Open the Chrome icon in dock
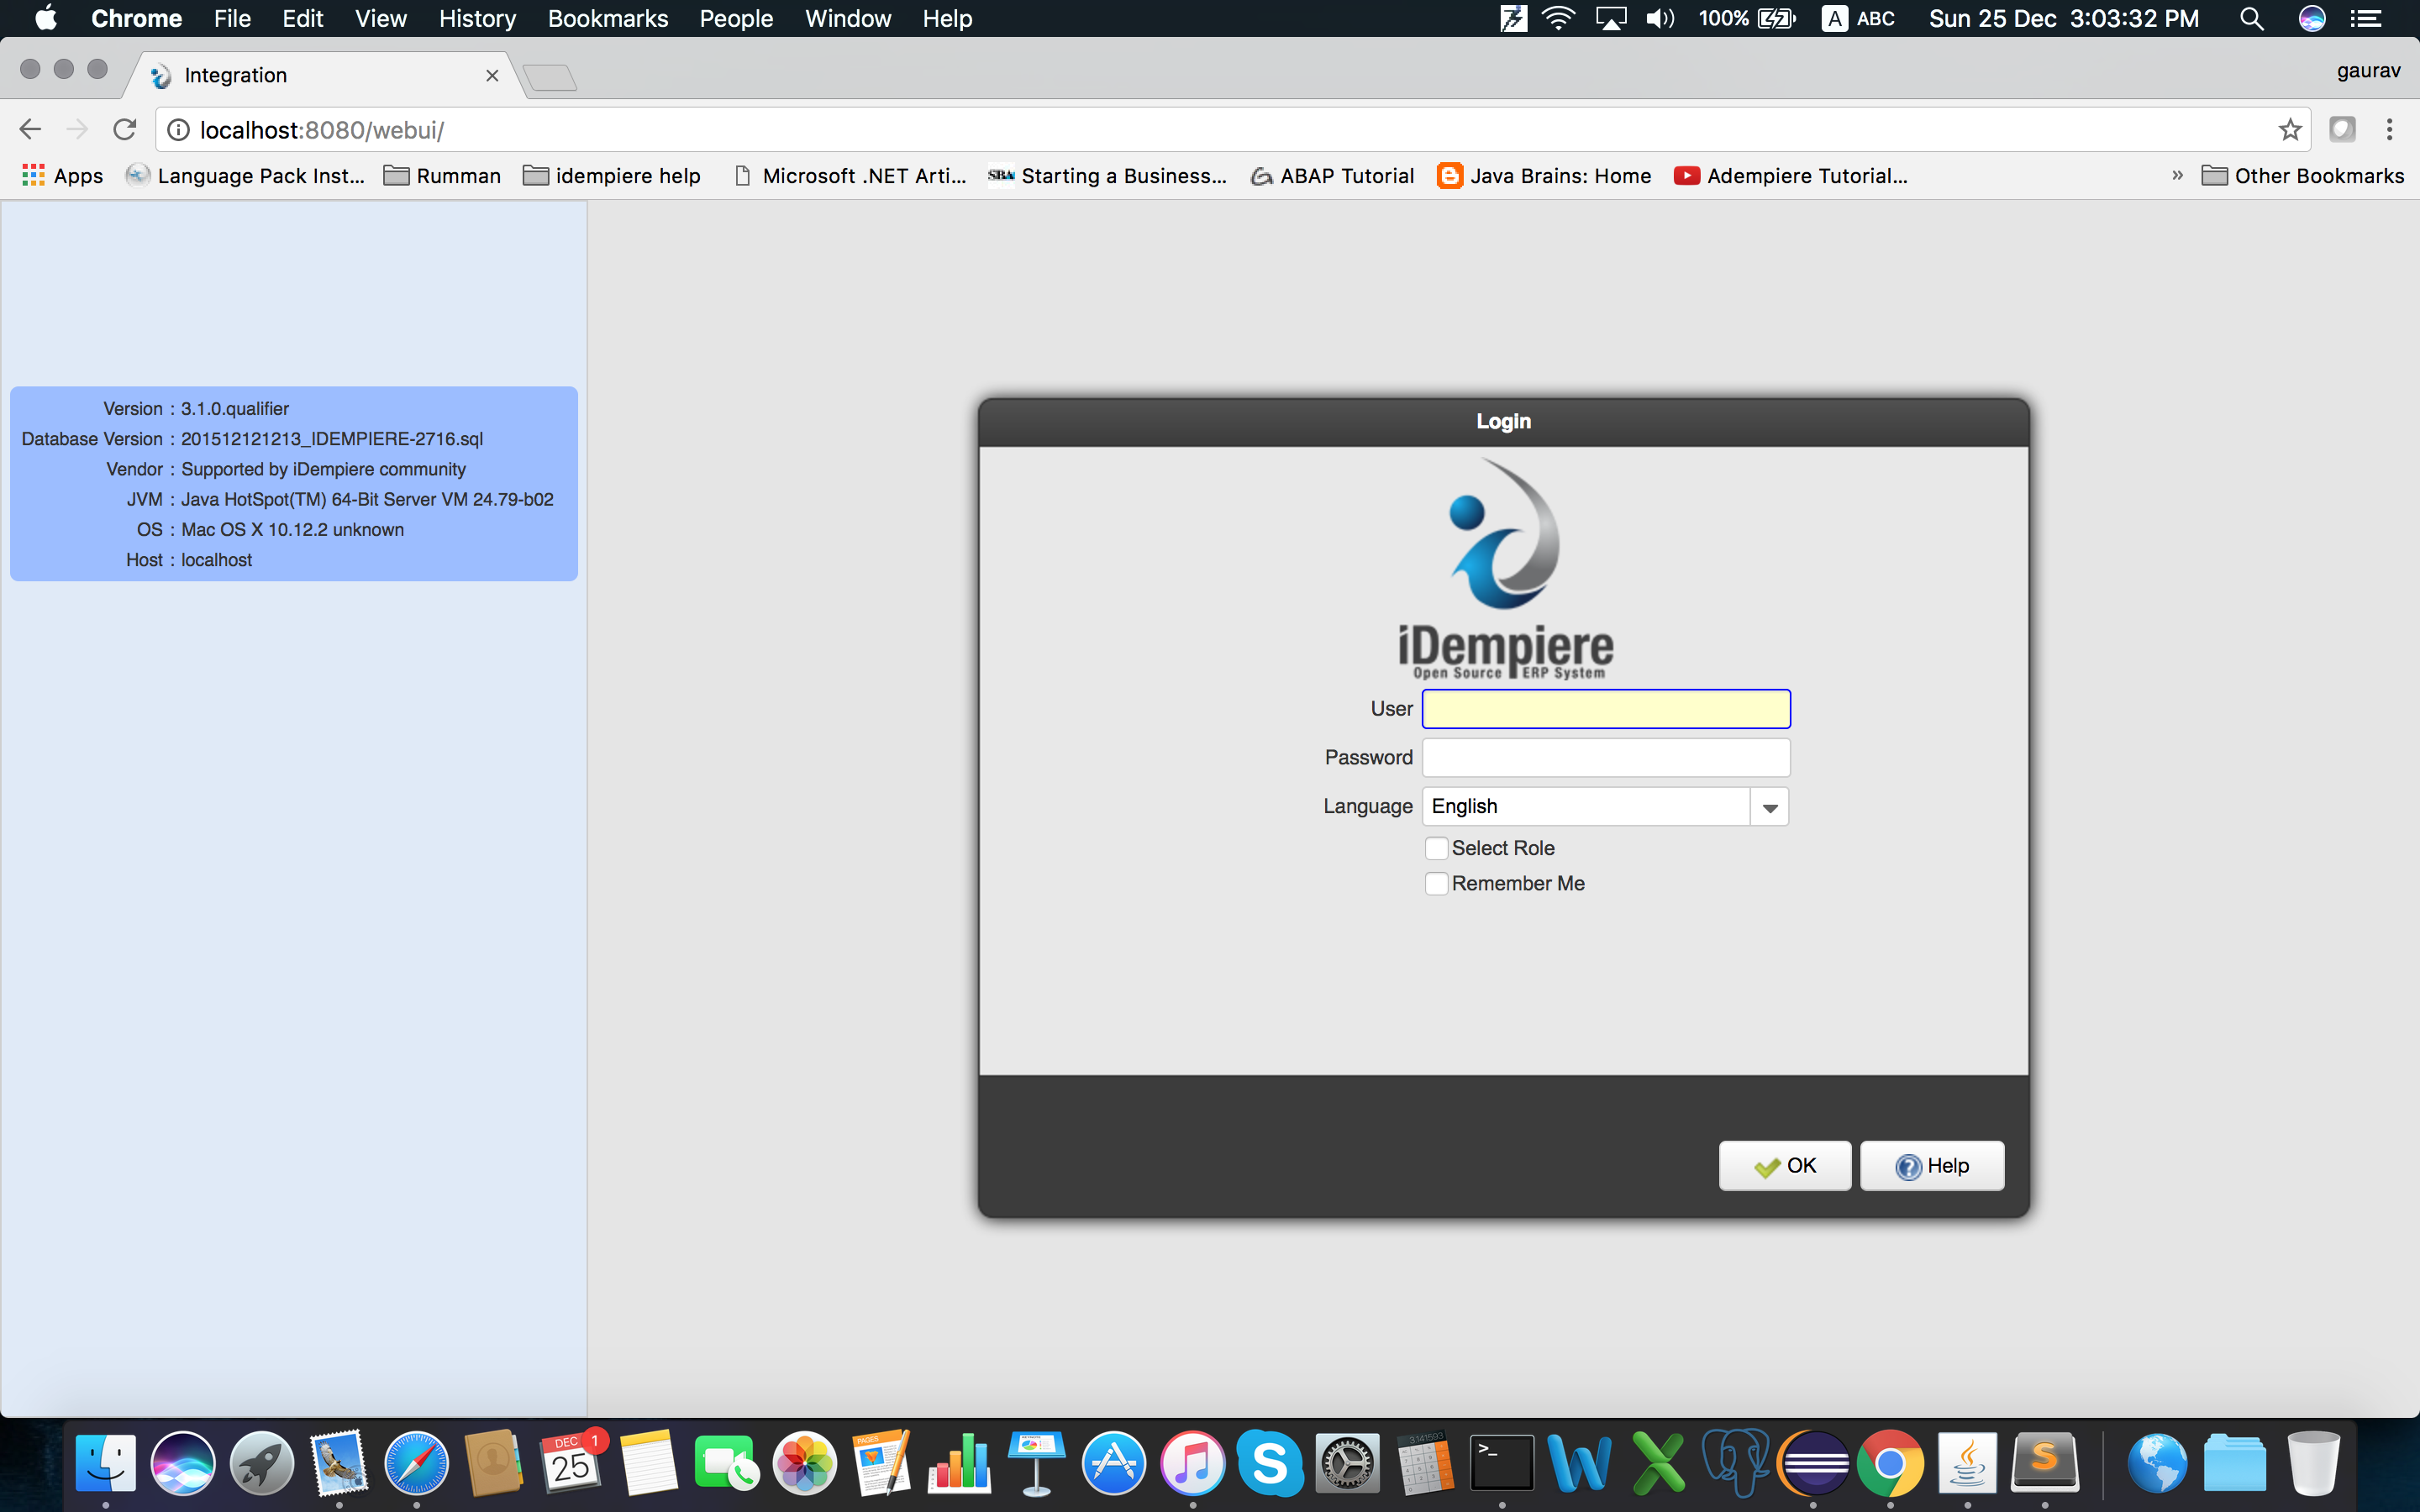 point(1890,1463)
